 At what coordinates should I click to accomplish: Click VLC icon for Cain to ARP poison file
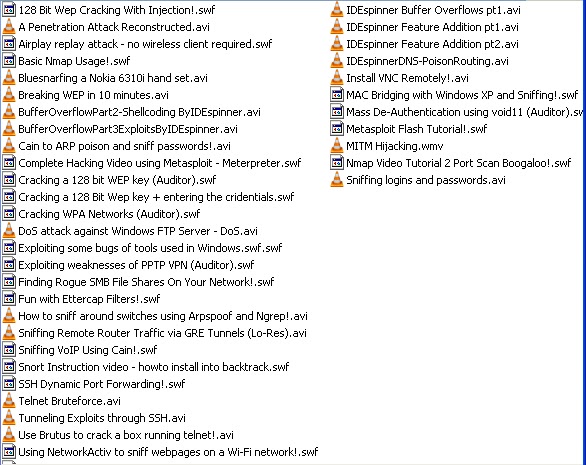(x=9, y=146)
